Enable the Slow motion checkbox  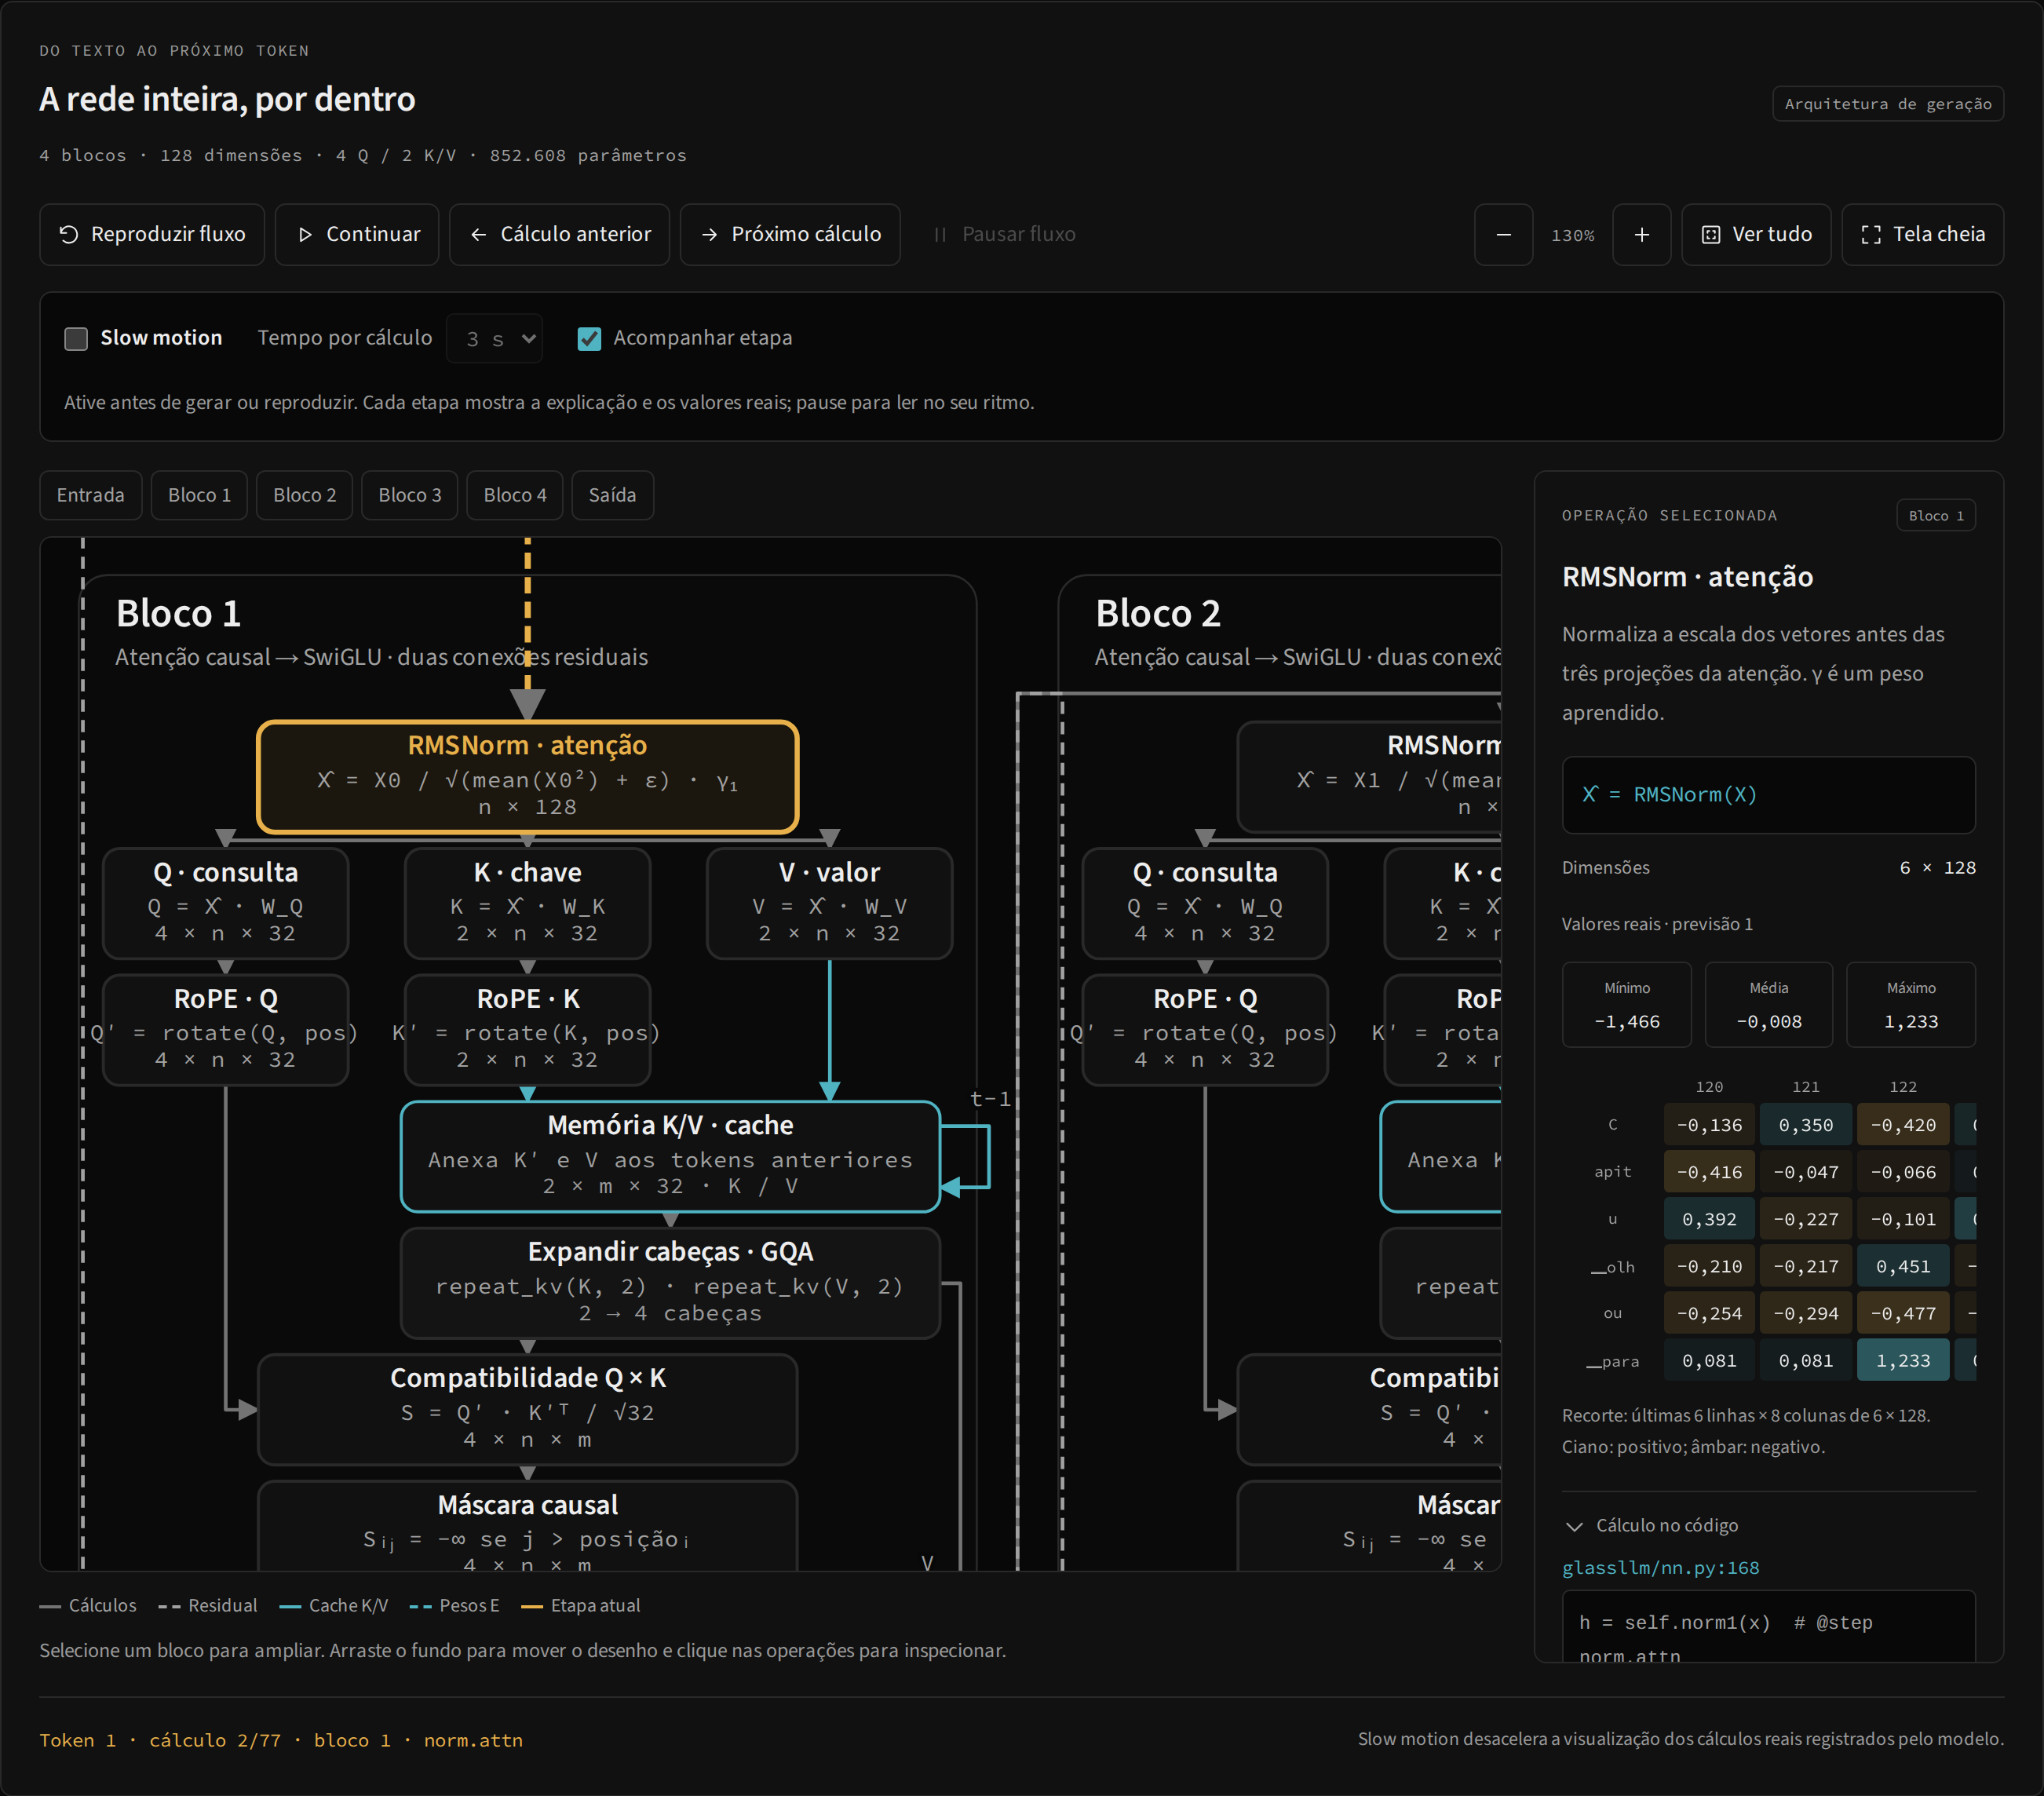click(x=76, y=338)
